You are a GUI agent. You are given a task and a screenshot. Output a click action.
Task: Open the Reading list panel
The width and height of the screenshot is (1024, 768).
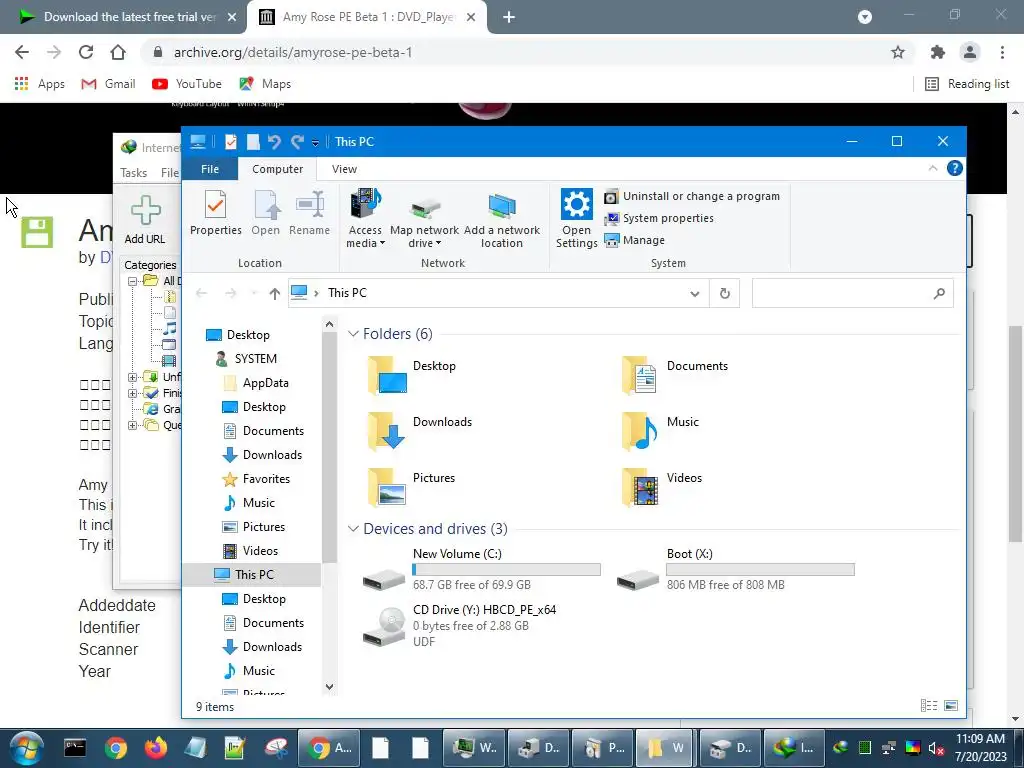coord(968,84)
